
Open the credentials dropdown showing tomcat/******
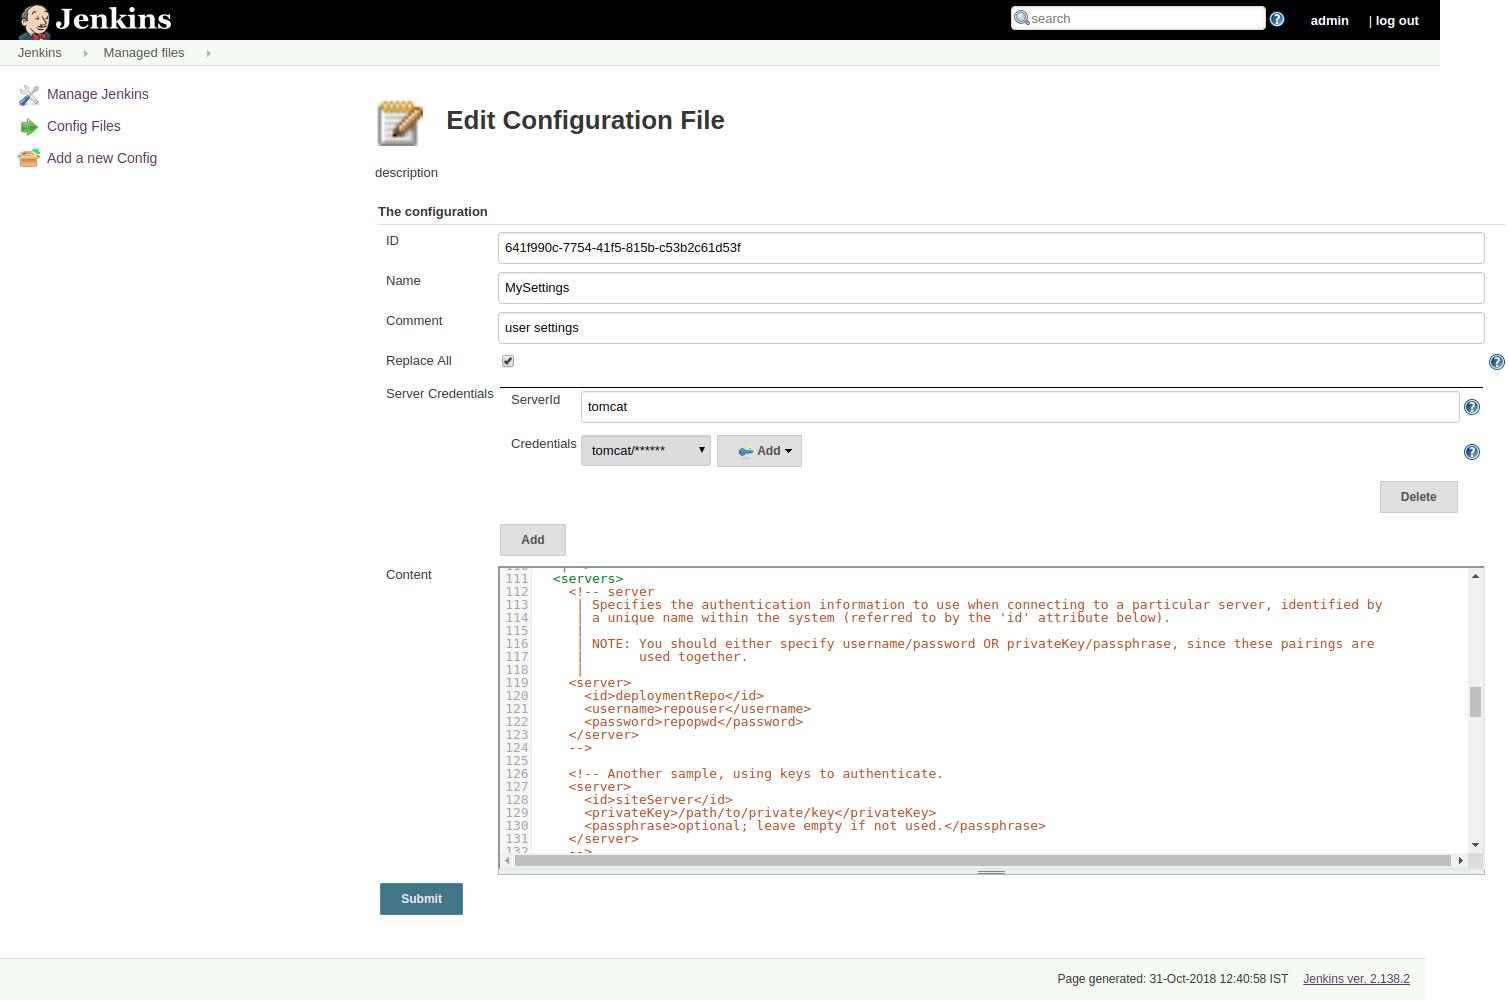pyautogui.click(x=645, y=450)
